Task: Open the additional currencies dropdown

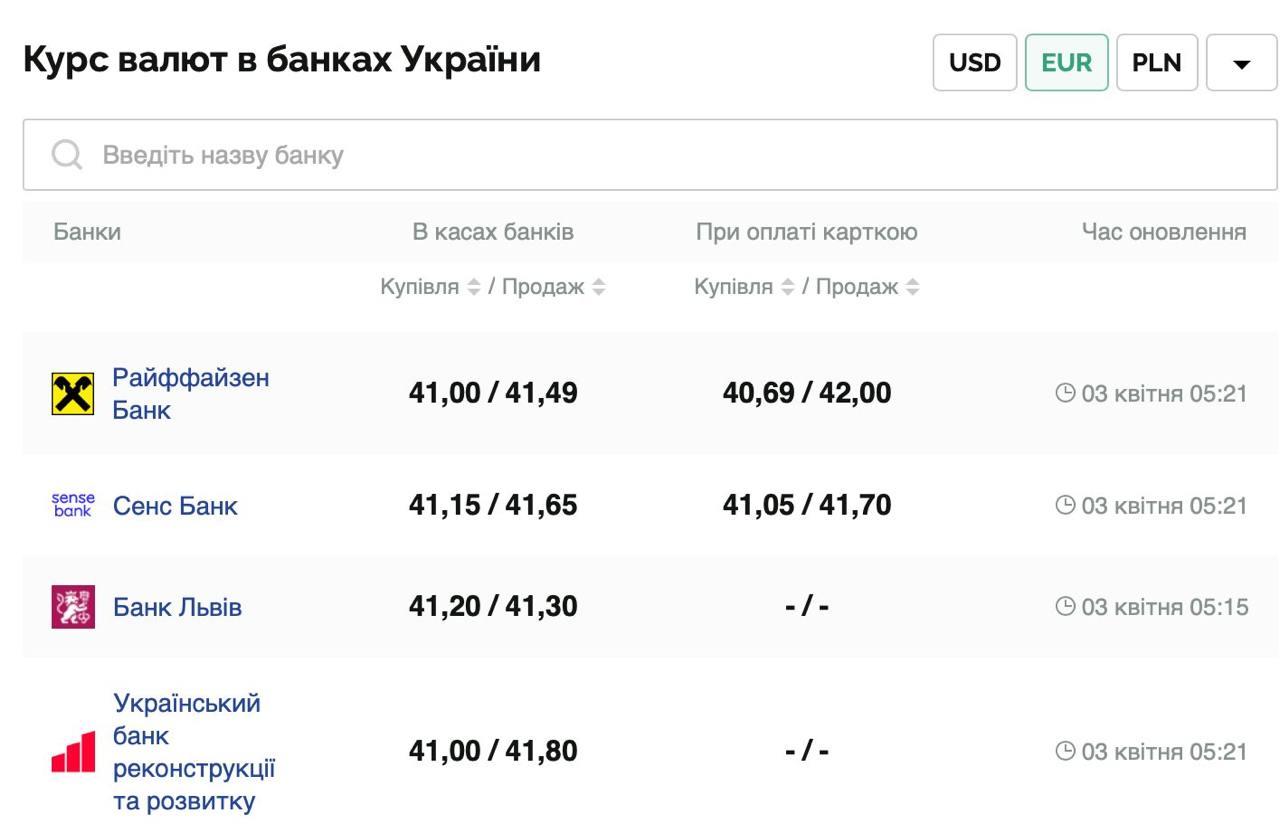Action: click(x=1240, y=62)
